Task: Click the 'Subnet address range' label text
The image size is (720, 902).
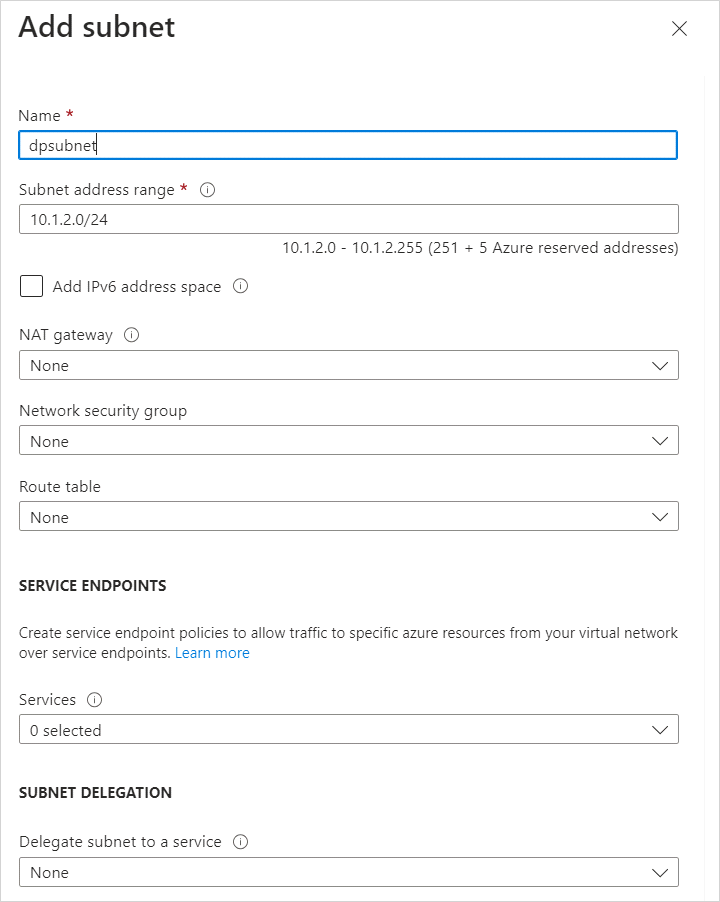Action: 97,190
